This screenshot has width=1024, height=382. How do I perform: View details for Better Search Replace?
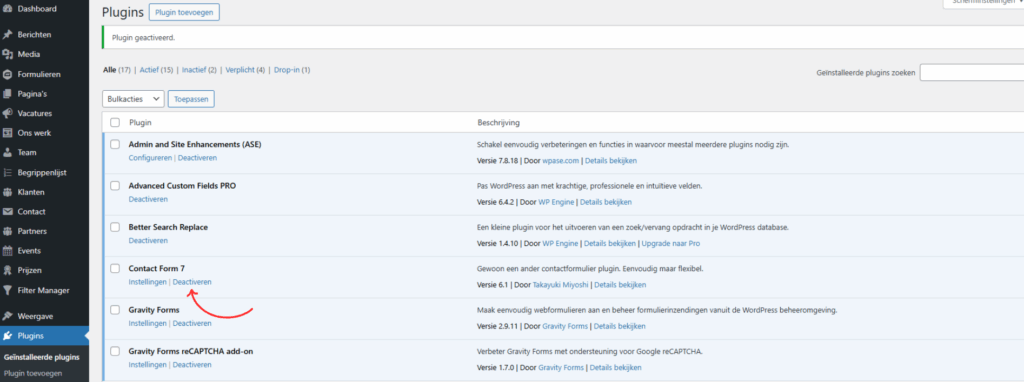click(609, 244)
